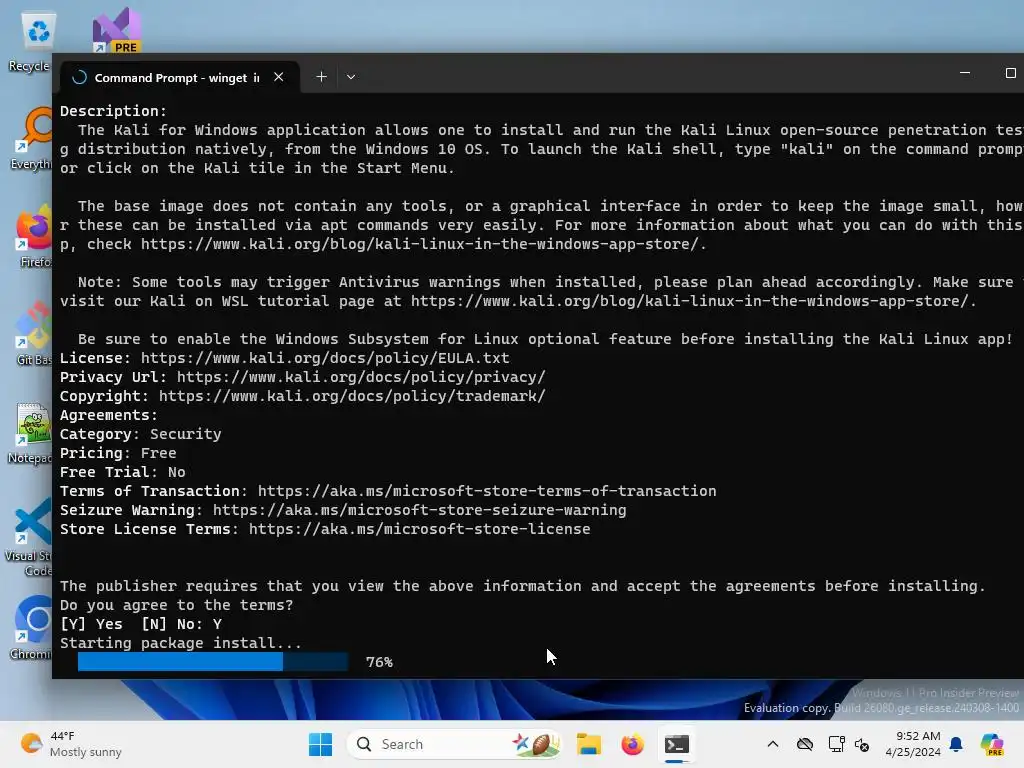
Task: Click 'Starting package install...' text
Action: click(181, 643)
